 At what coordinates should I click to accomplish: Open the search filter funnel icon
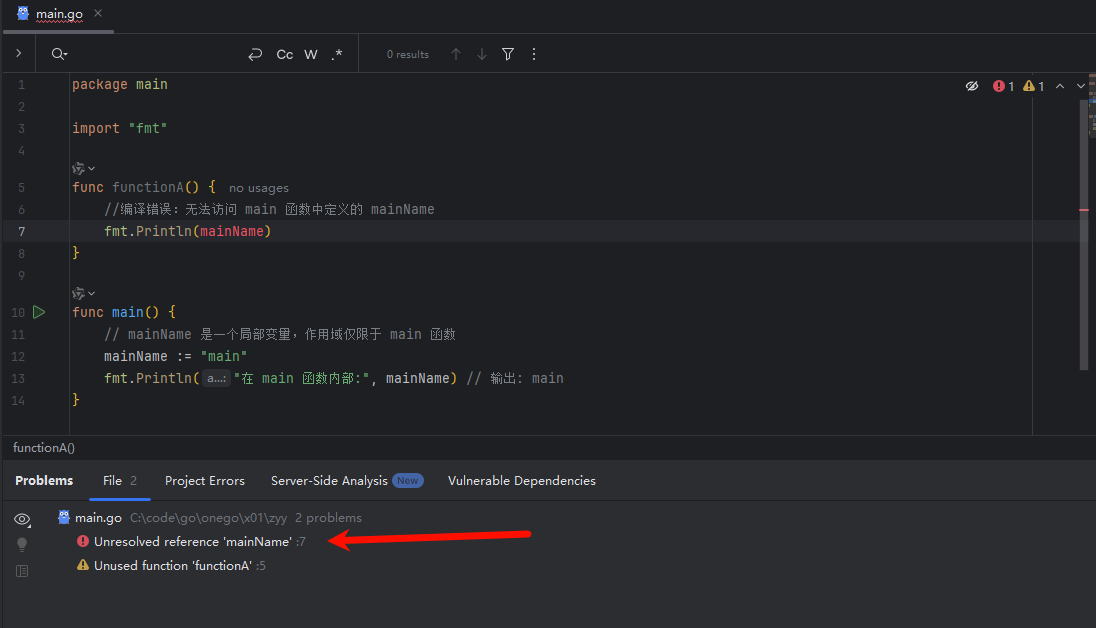click(508, 54)
